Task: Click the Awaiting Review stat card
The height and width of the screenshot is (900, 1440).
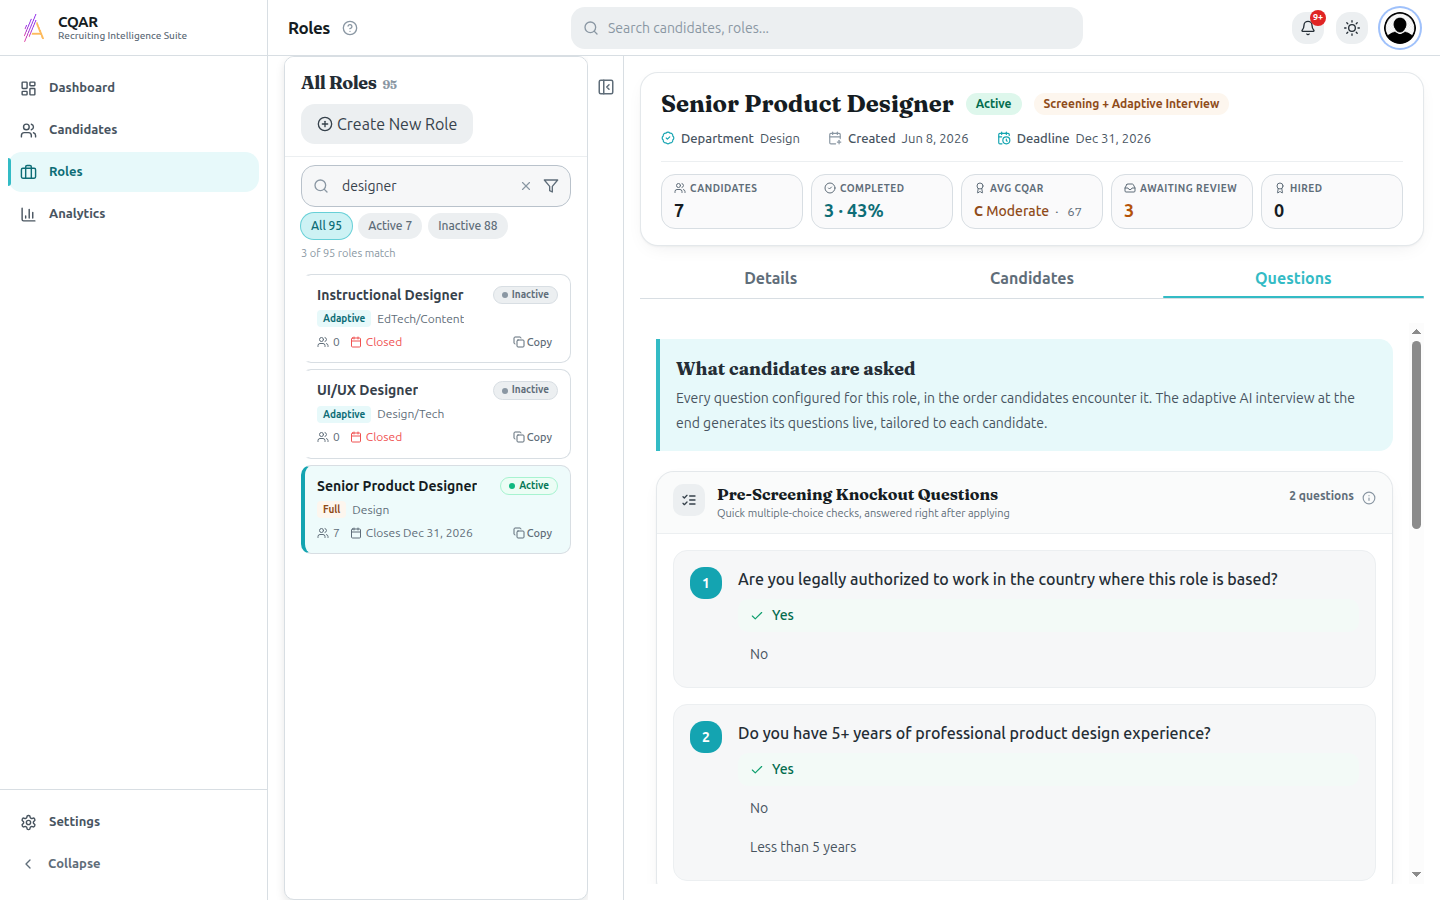Action: coord(1182,201)
